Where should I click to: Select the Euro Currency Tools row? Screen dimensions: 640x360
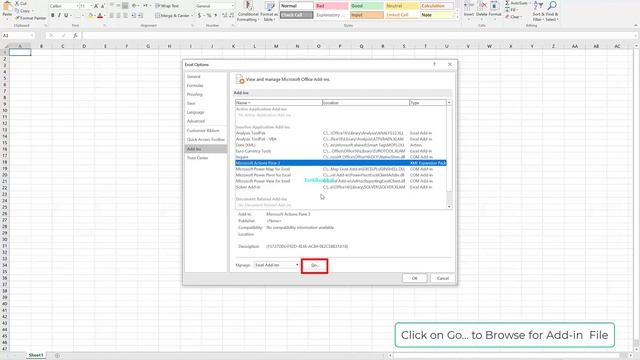[341, 151]
